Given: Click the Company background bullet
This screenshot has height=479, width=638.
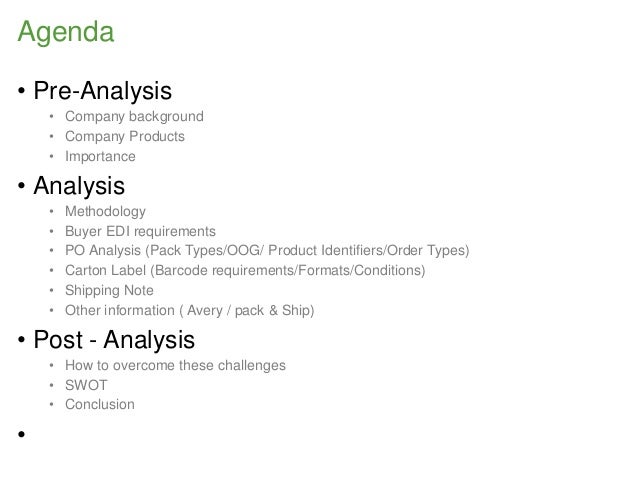Looking at the screenshot, I should (134, 116).
